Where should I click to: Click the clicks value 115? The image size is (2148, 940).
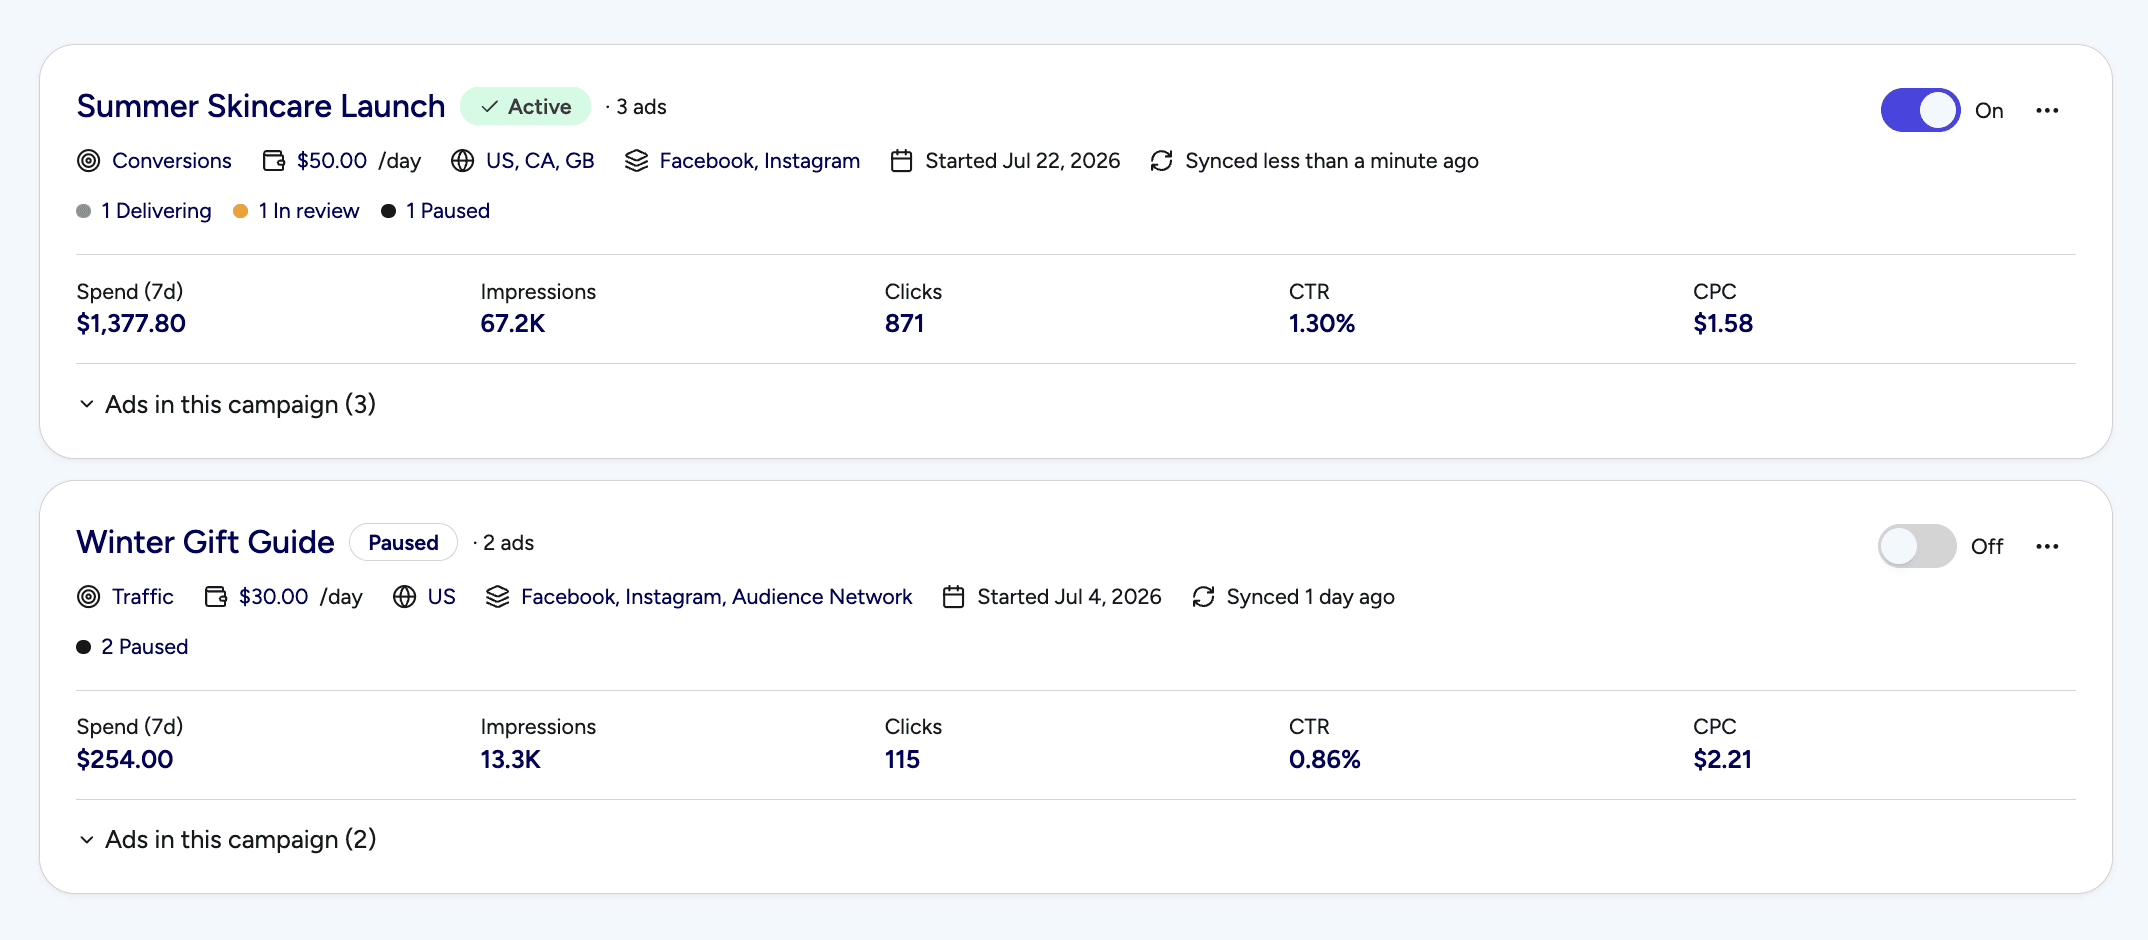pyautogui.click(x=902, y=760)
